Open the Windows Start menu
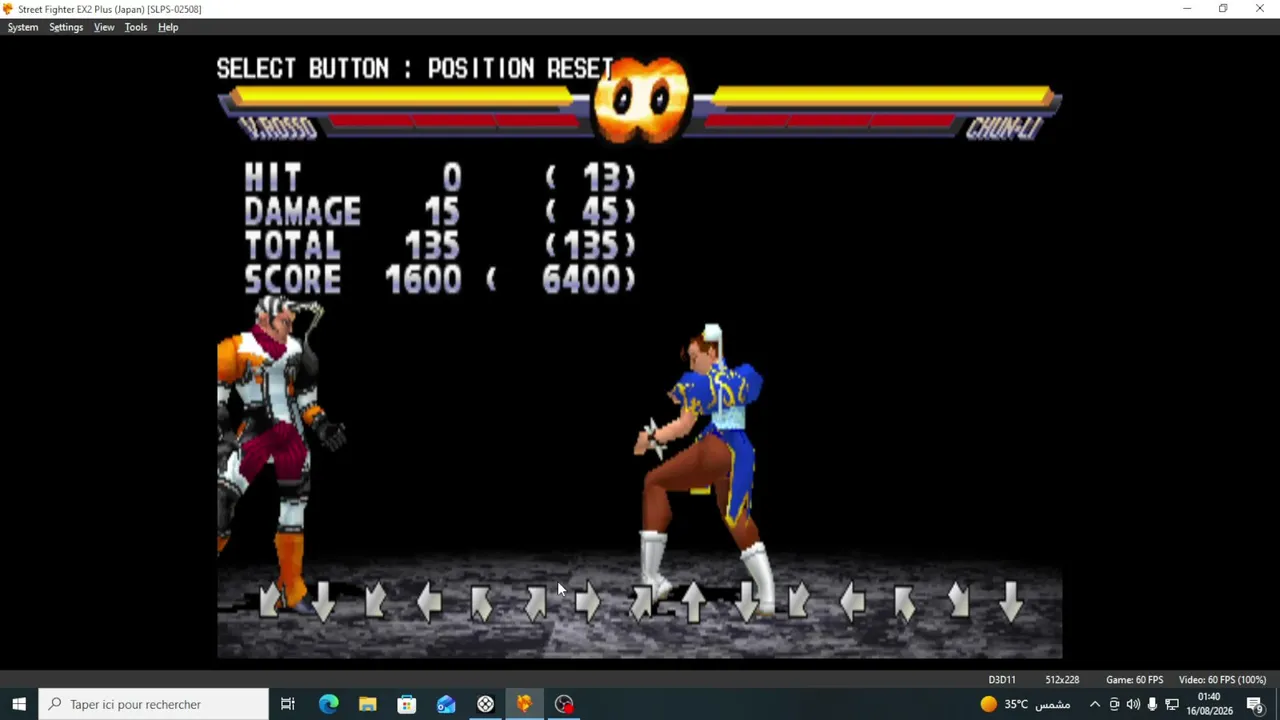The height and width of the screenshot is (720, 1280). 19,704
